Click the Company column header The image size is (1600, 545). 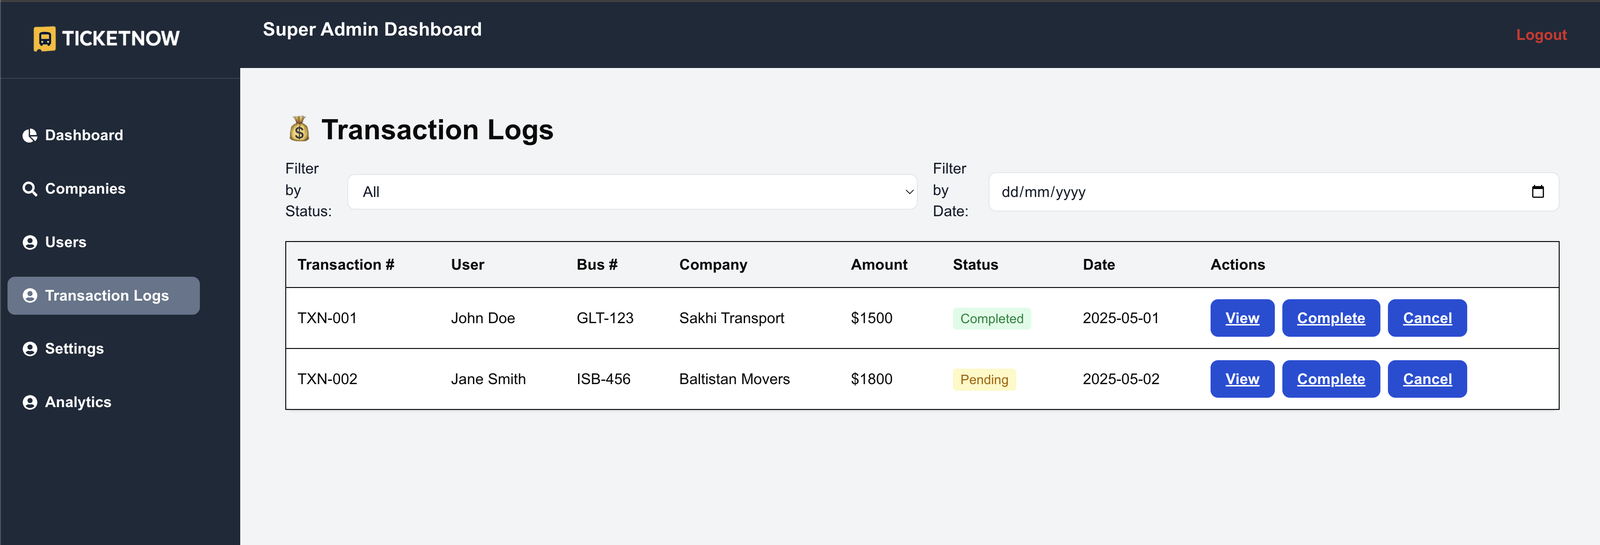click(x=713, y=265)
